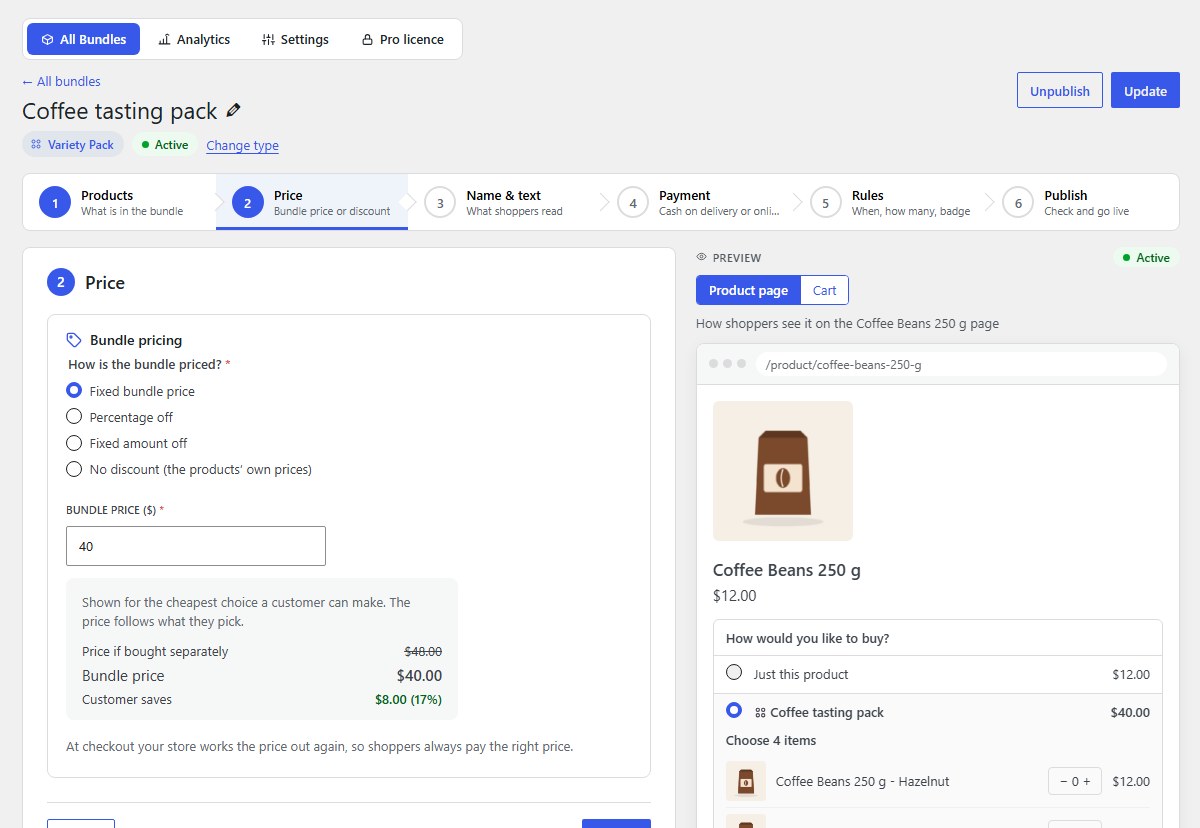Focus the Bundle price input field
The width and height of the screenshot is (1200, 828).
(196, 546)
